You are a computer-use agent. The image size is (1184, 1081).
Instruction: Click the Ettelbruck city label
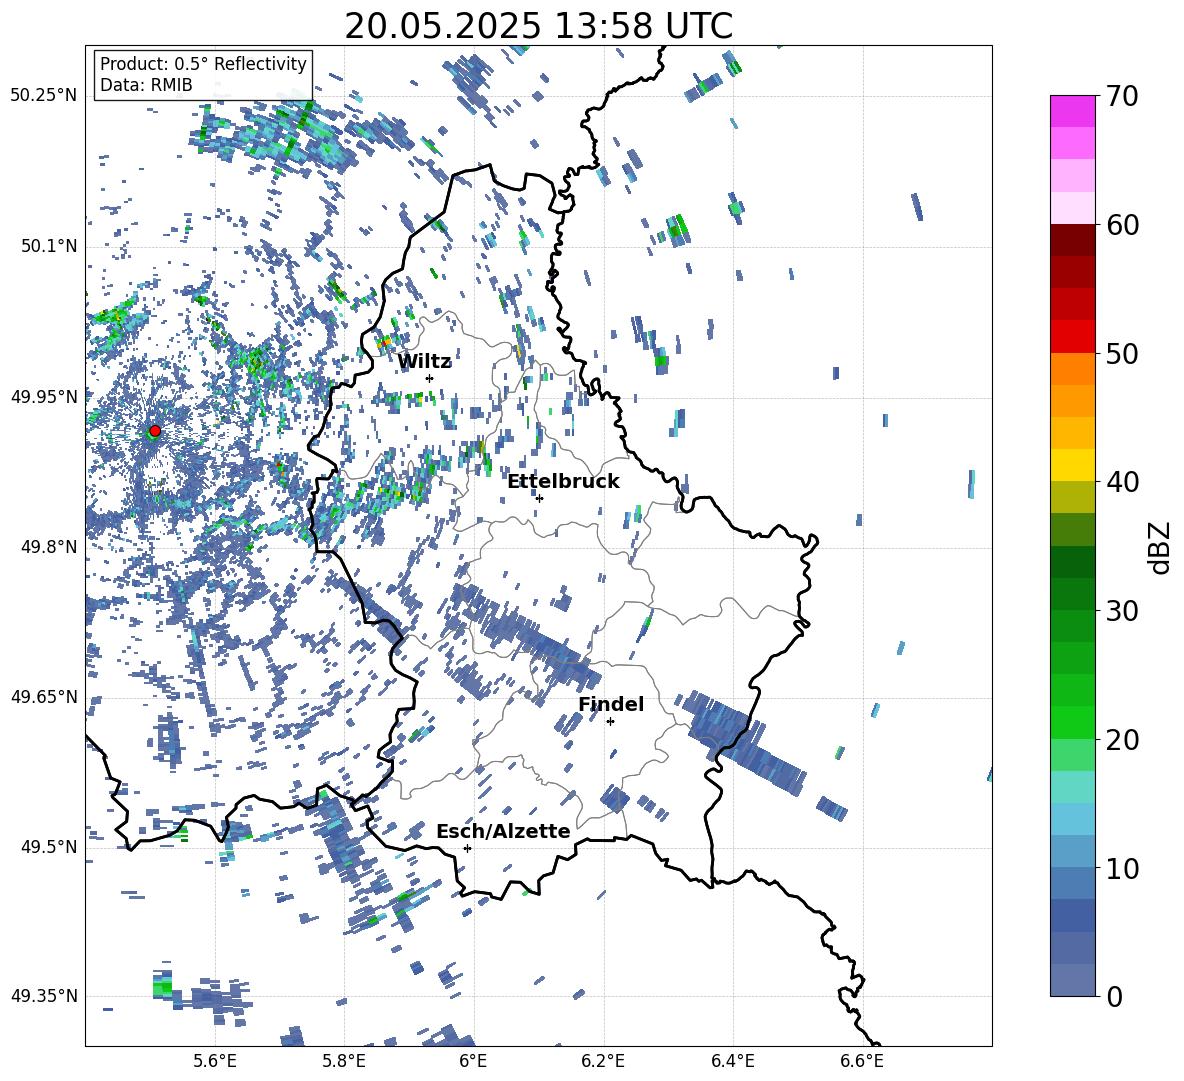(563, 482)
